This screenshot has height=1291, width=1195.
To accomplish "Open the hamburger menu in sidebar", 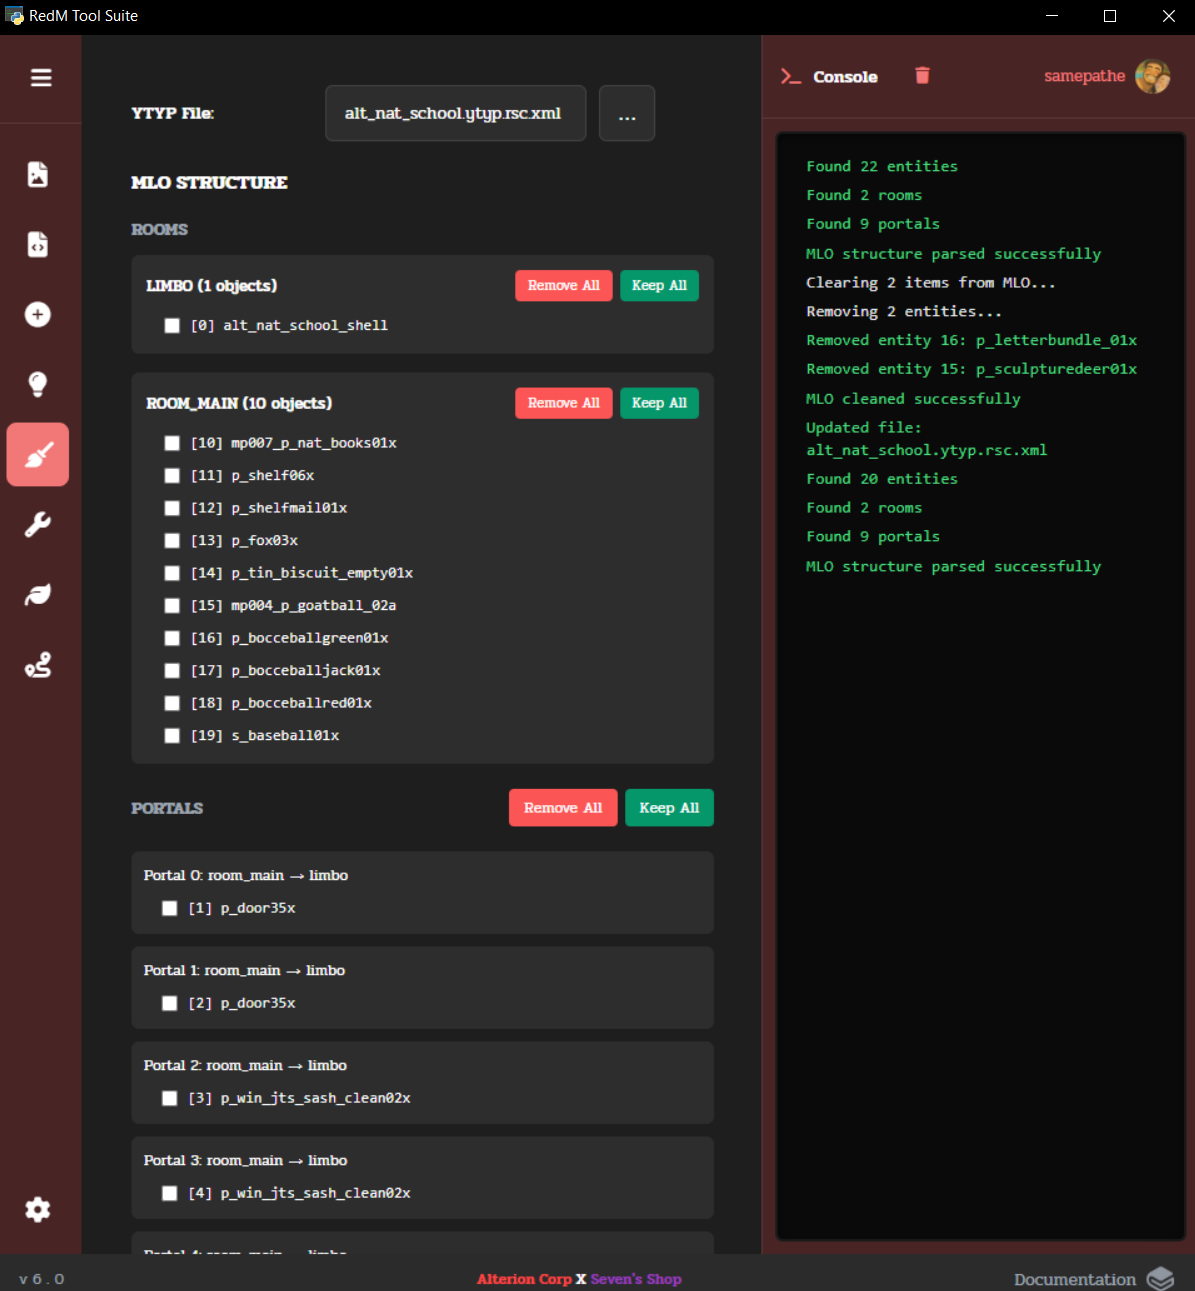I will (41, 78).
